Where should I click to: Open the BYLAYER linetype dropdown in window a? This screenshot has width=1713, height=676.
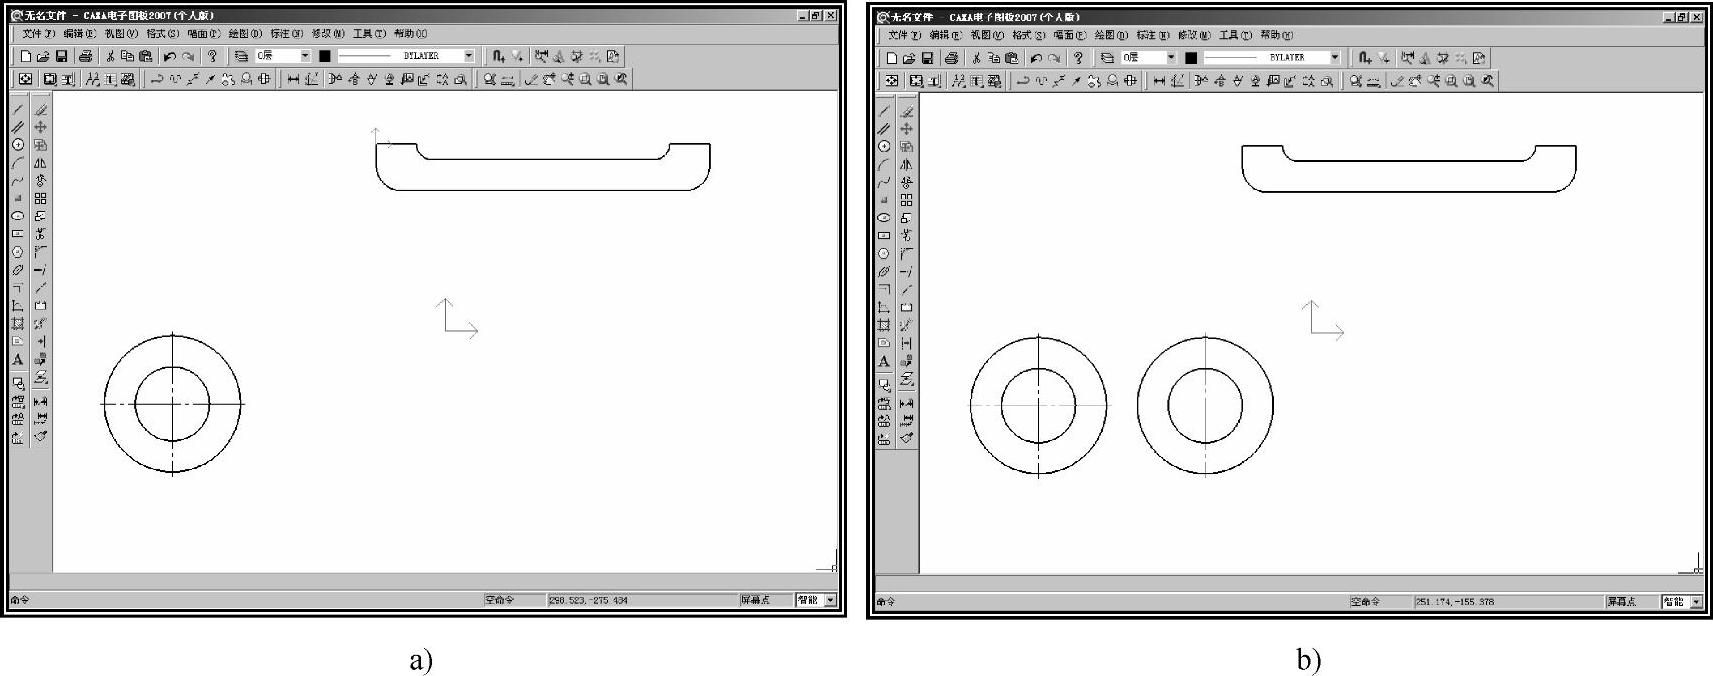click(469, 56)
